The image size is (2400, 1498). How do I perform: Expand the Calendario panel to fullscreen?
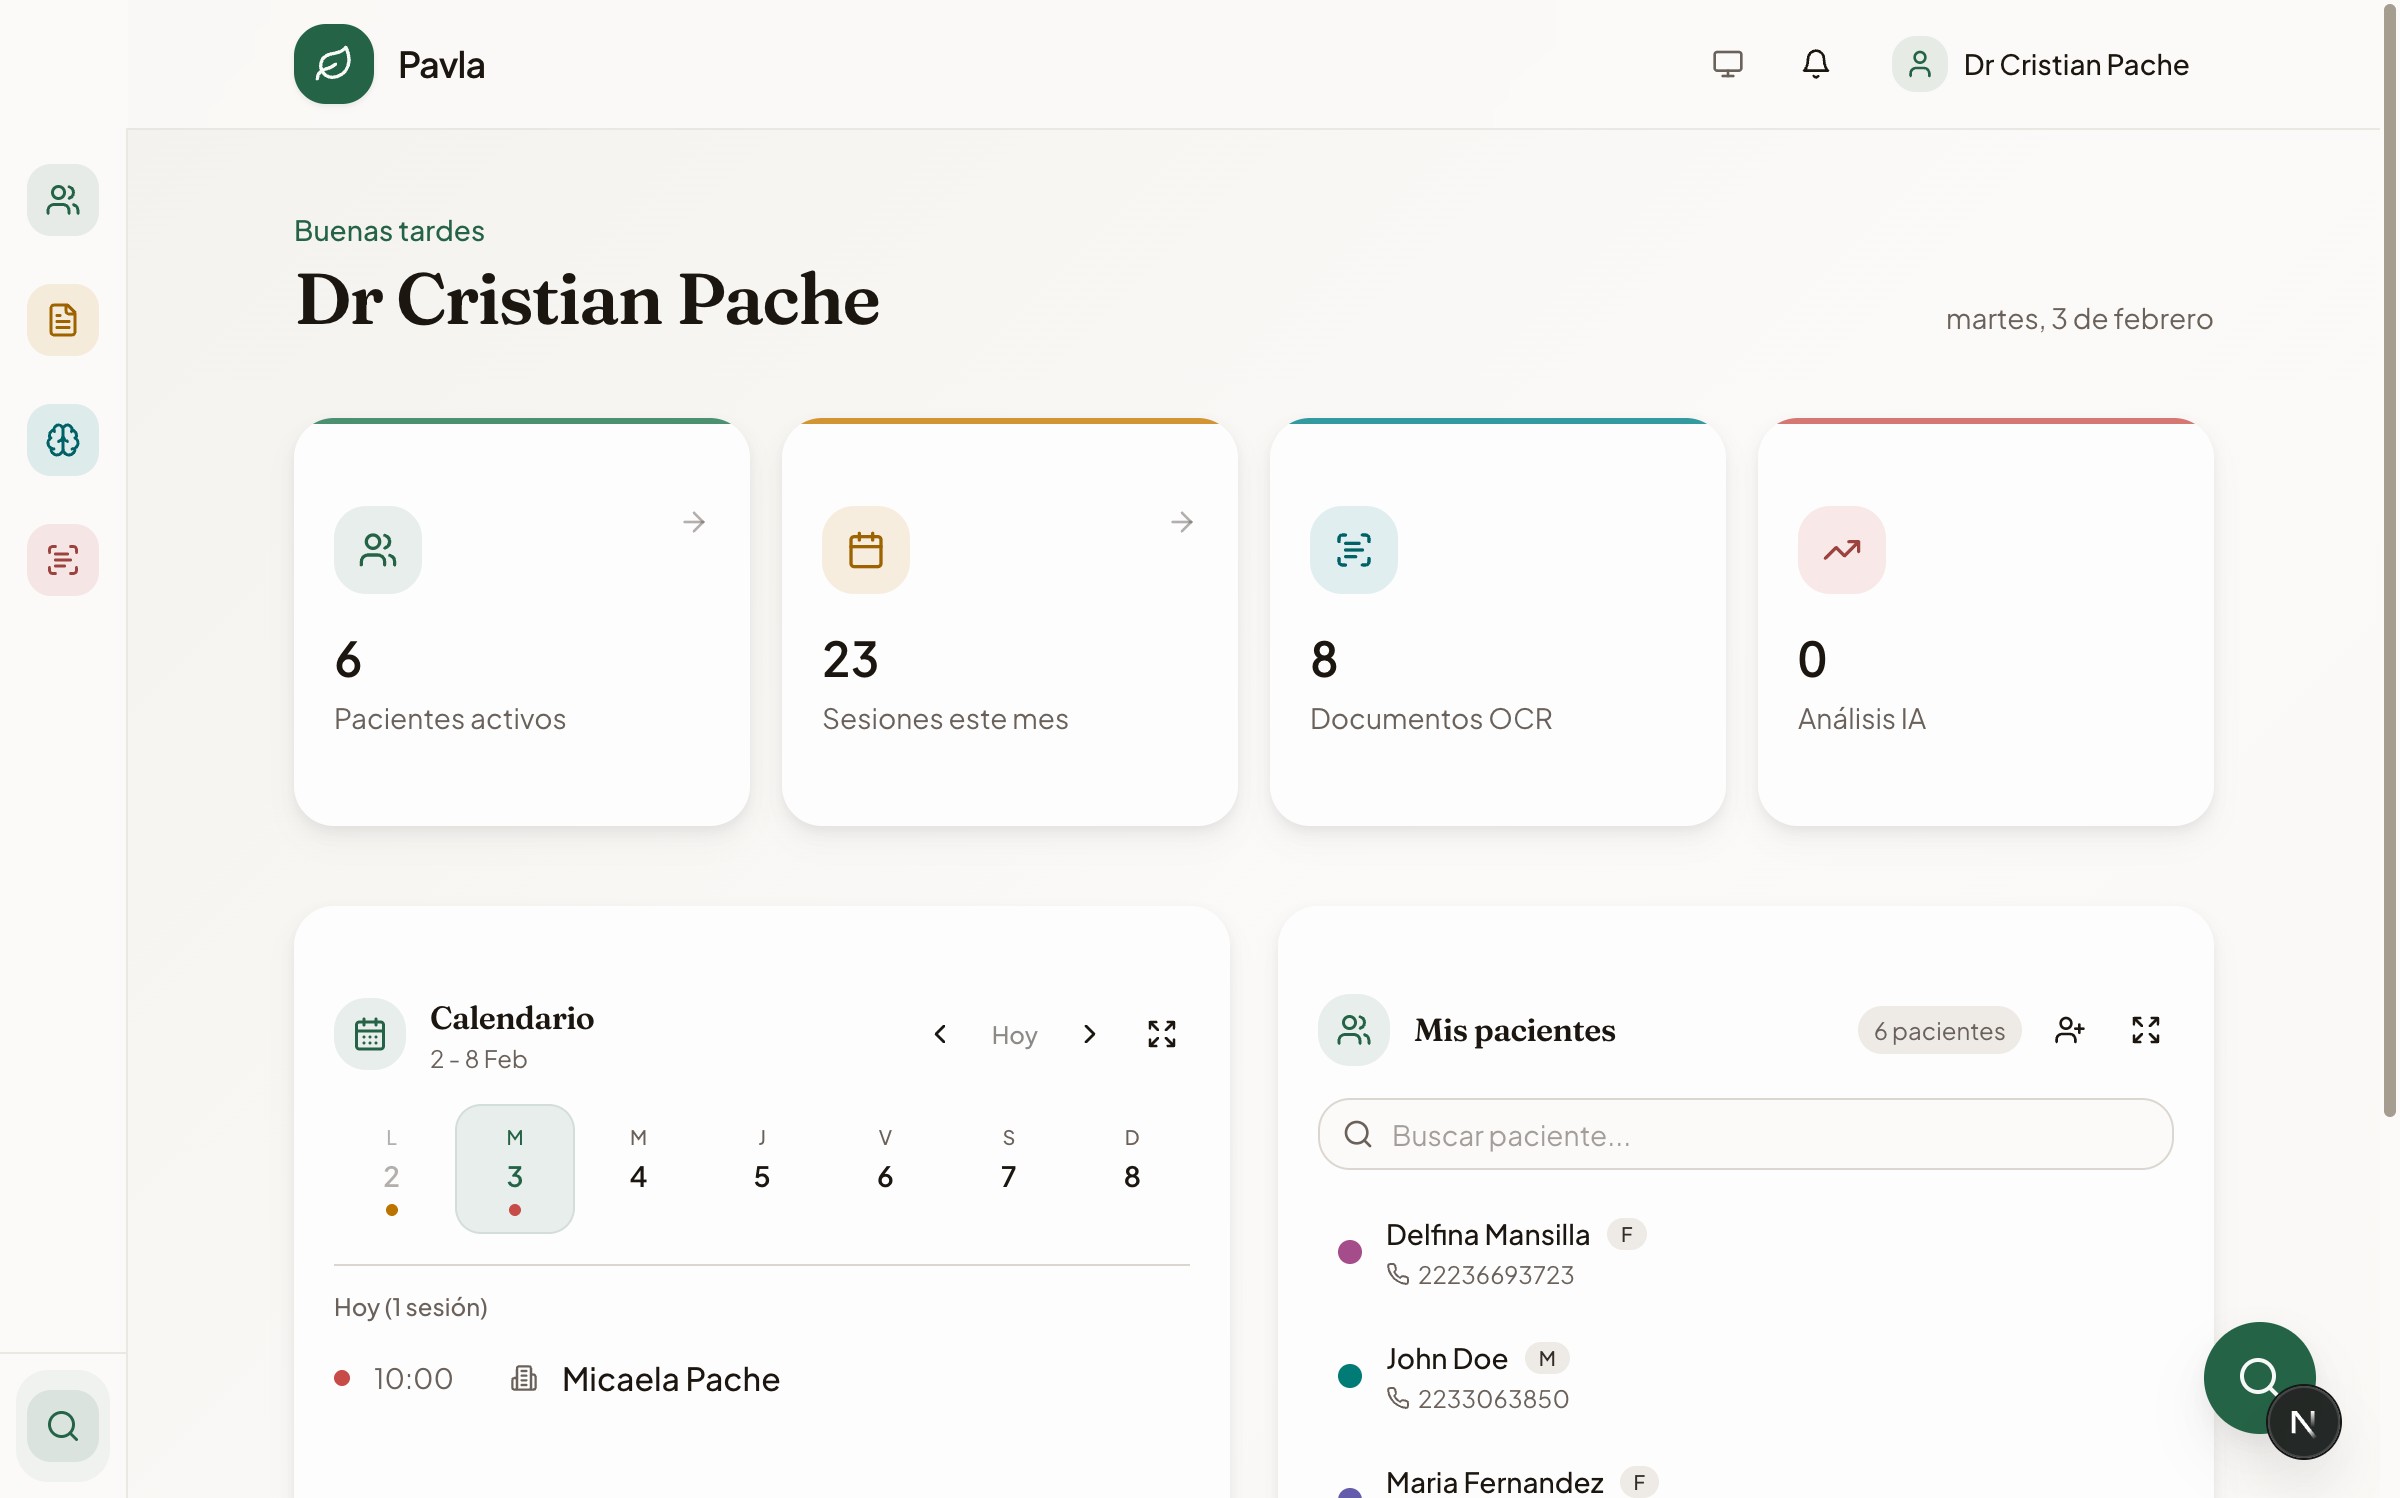pos(1161,1034)
